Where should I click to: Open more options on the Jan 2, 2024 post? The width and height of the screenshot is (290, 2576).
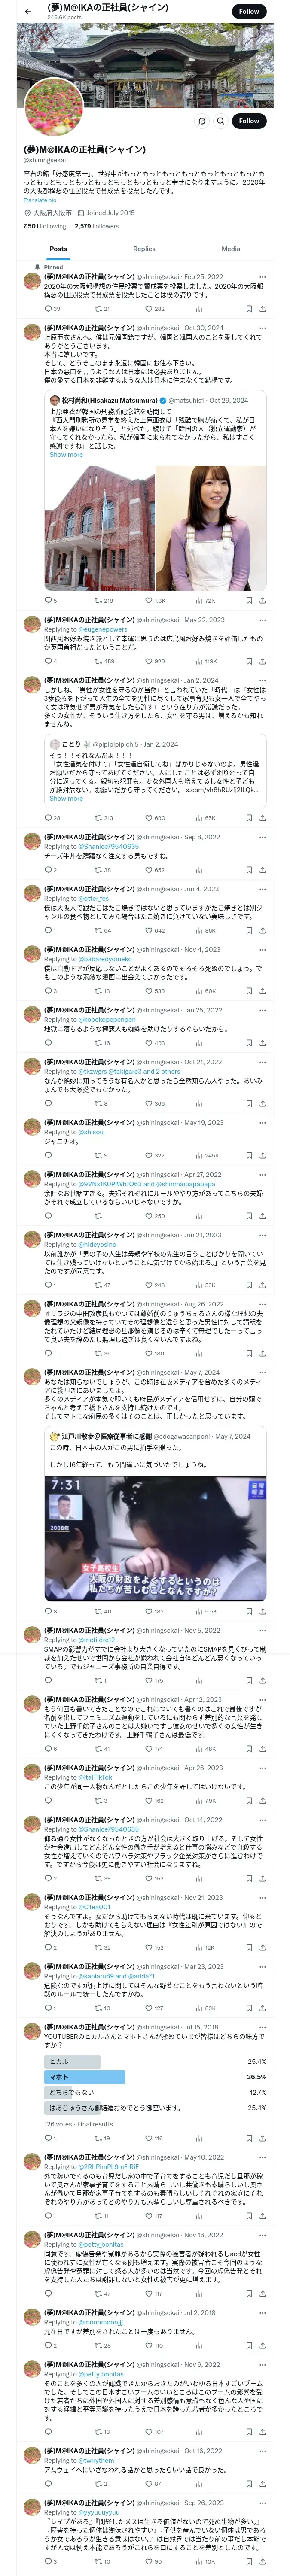[262, 680]
